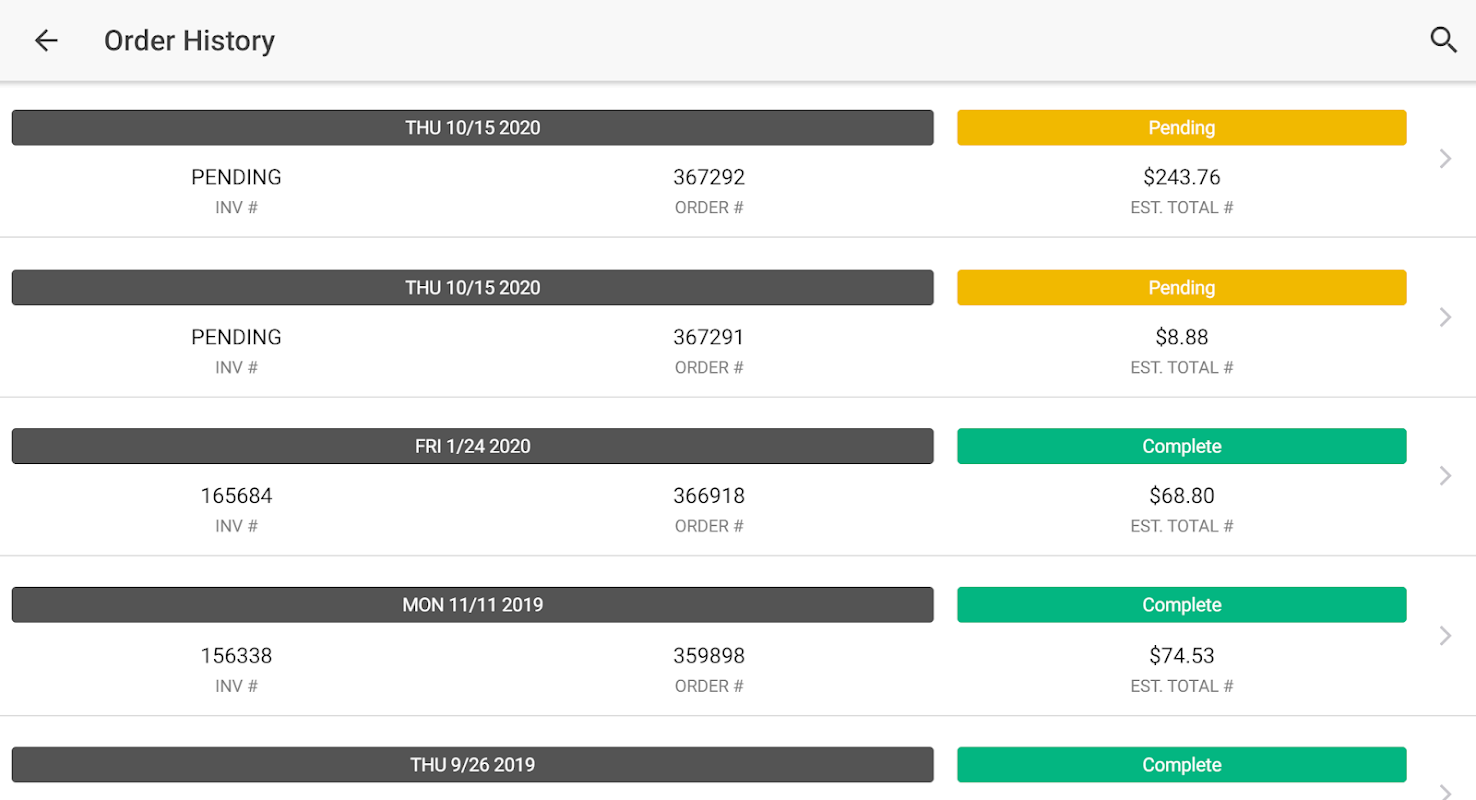This screenshot has width=1476, height=800.
Task: Click the $243.76 estimated total
Action: [x=1181, y=178]
